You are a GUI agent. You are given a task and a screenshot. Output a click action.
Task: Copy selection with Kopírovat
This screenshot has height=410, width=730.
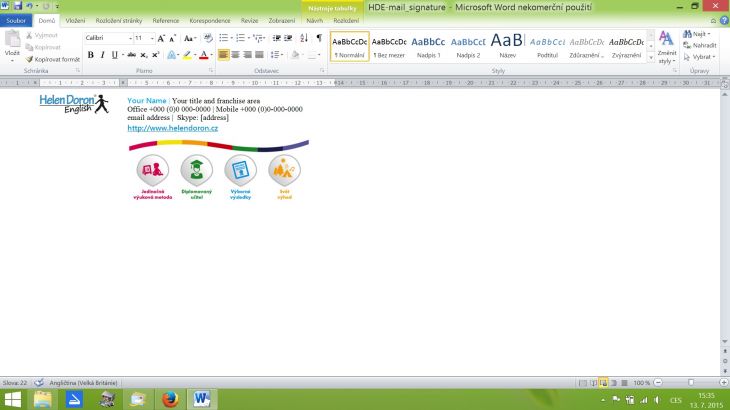pyautogui.click(x=43, y=47)
